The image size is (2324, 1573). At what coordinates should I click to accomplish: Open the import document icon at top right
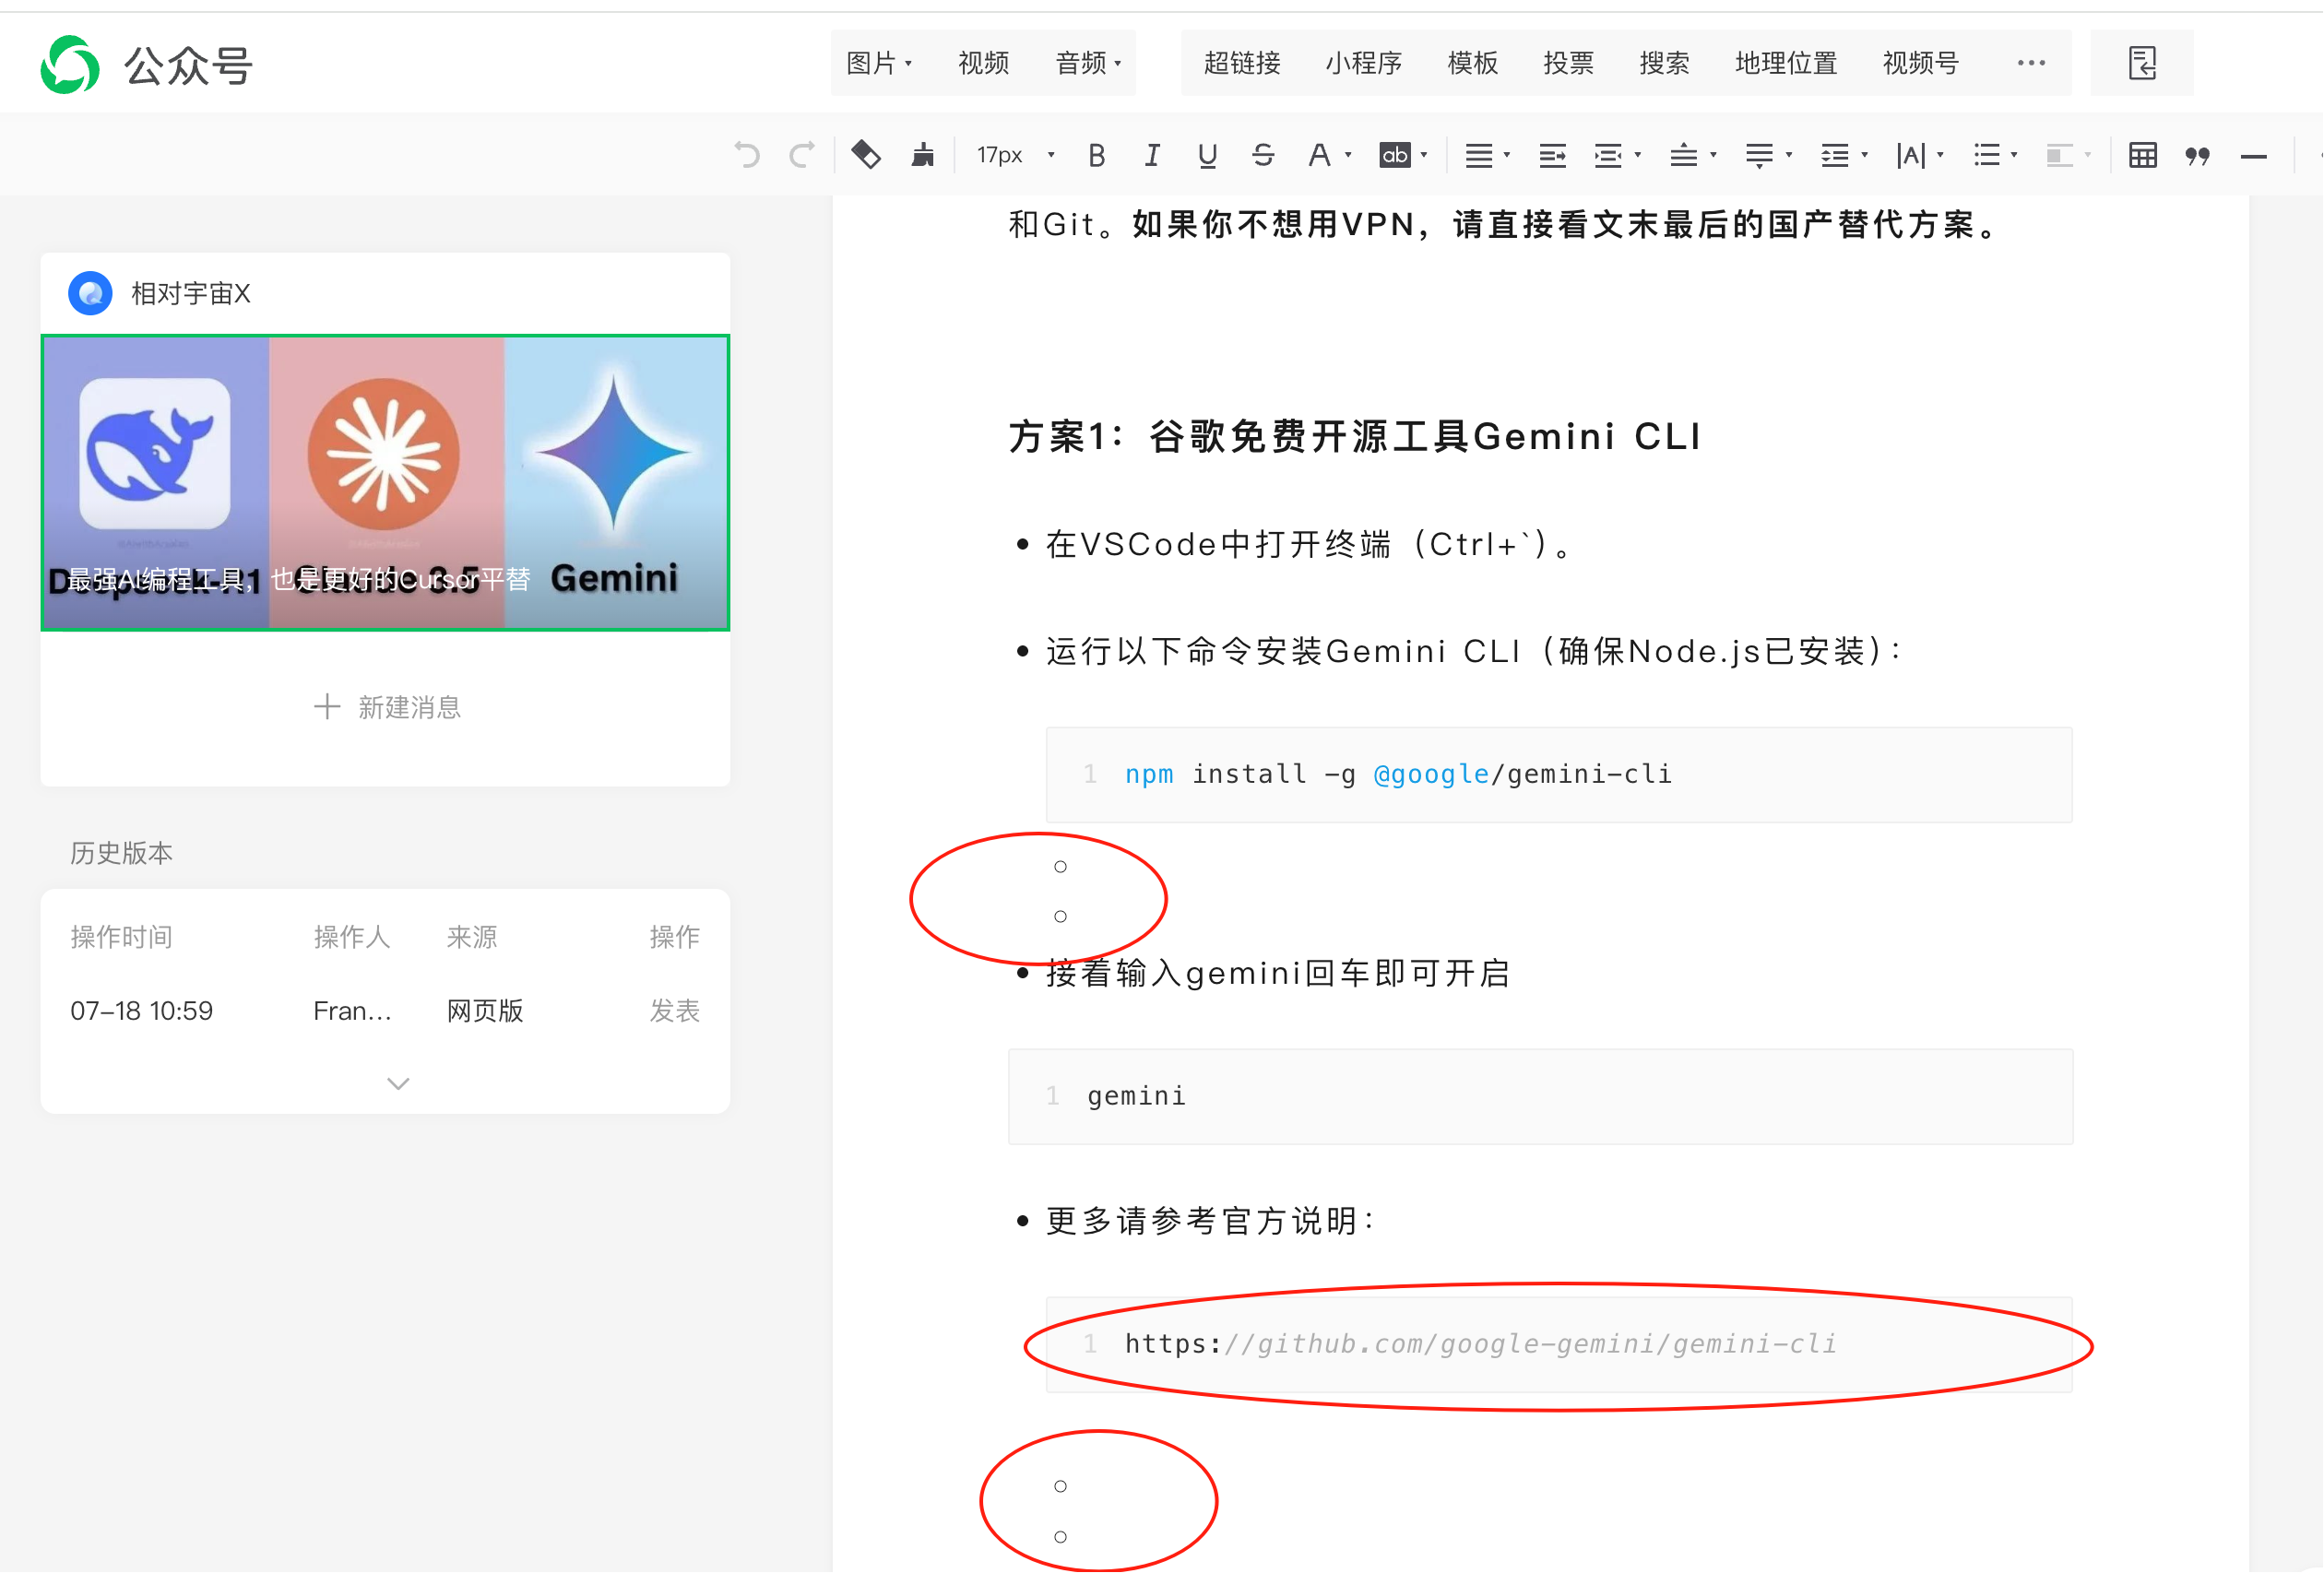pyautogui.click(x=2142, y=63)
